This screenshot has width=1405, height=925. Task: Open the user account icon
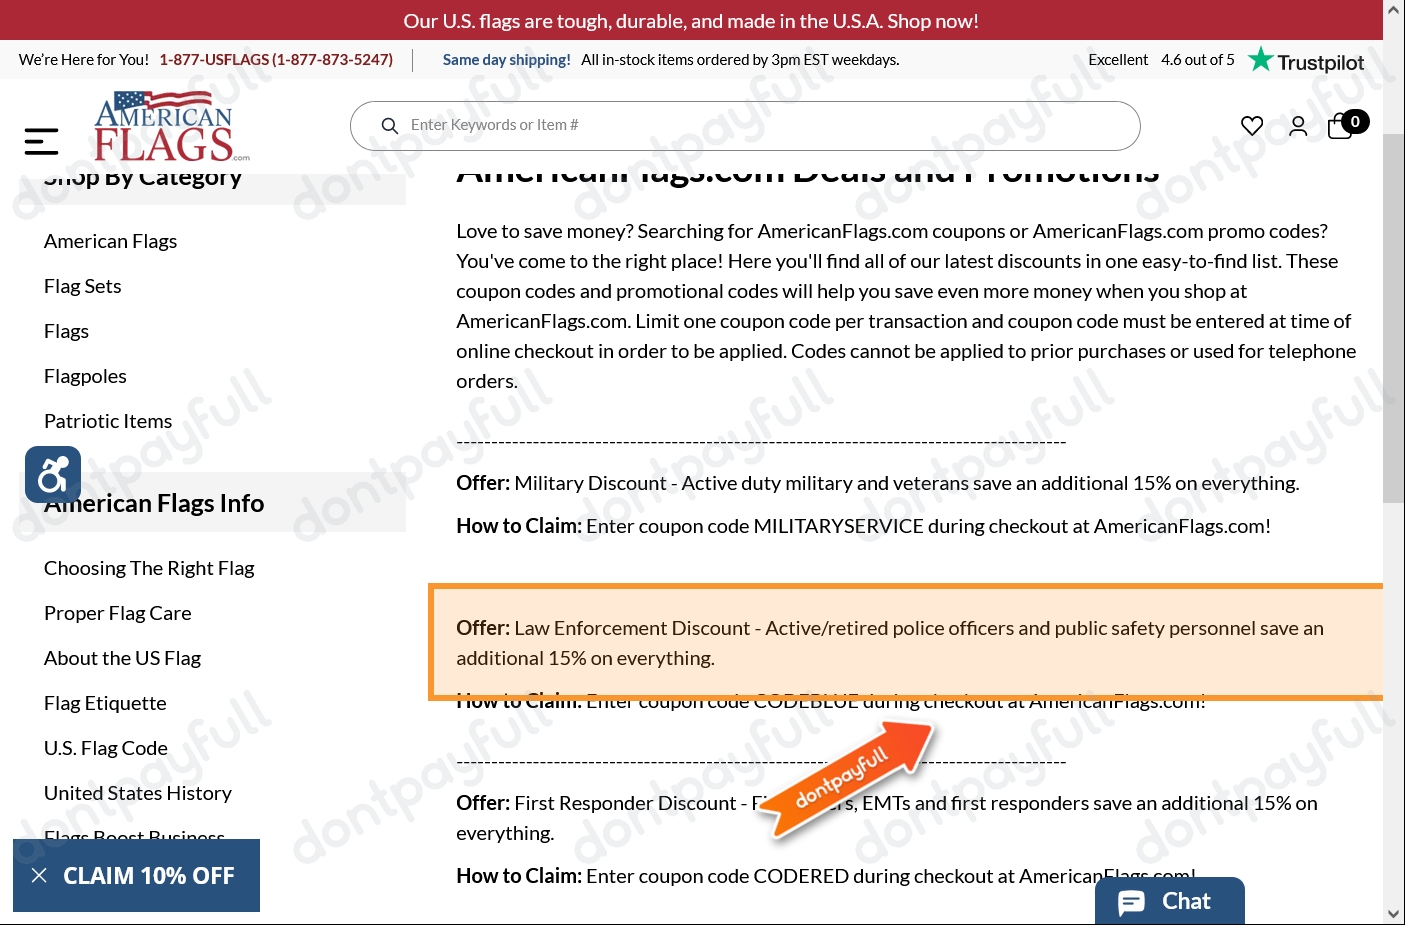tap(1297, 126)
